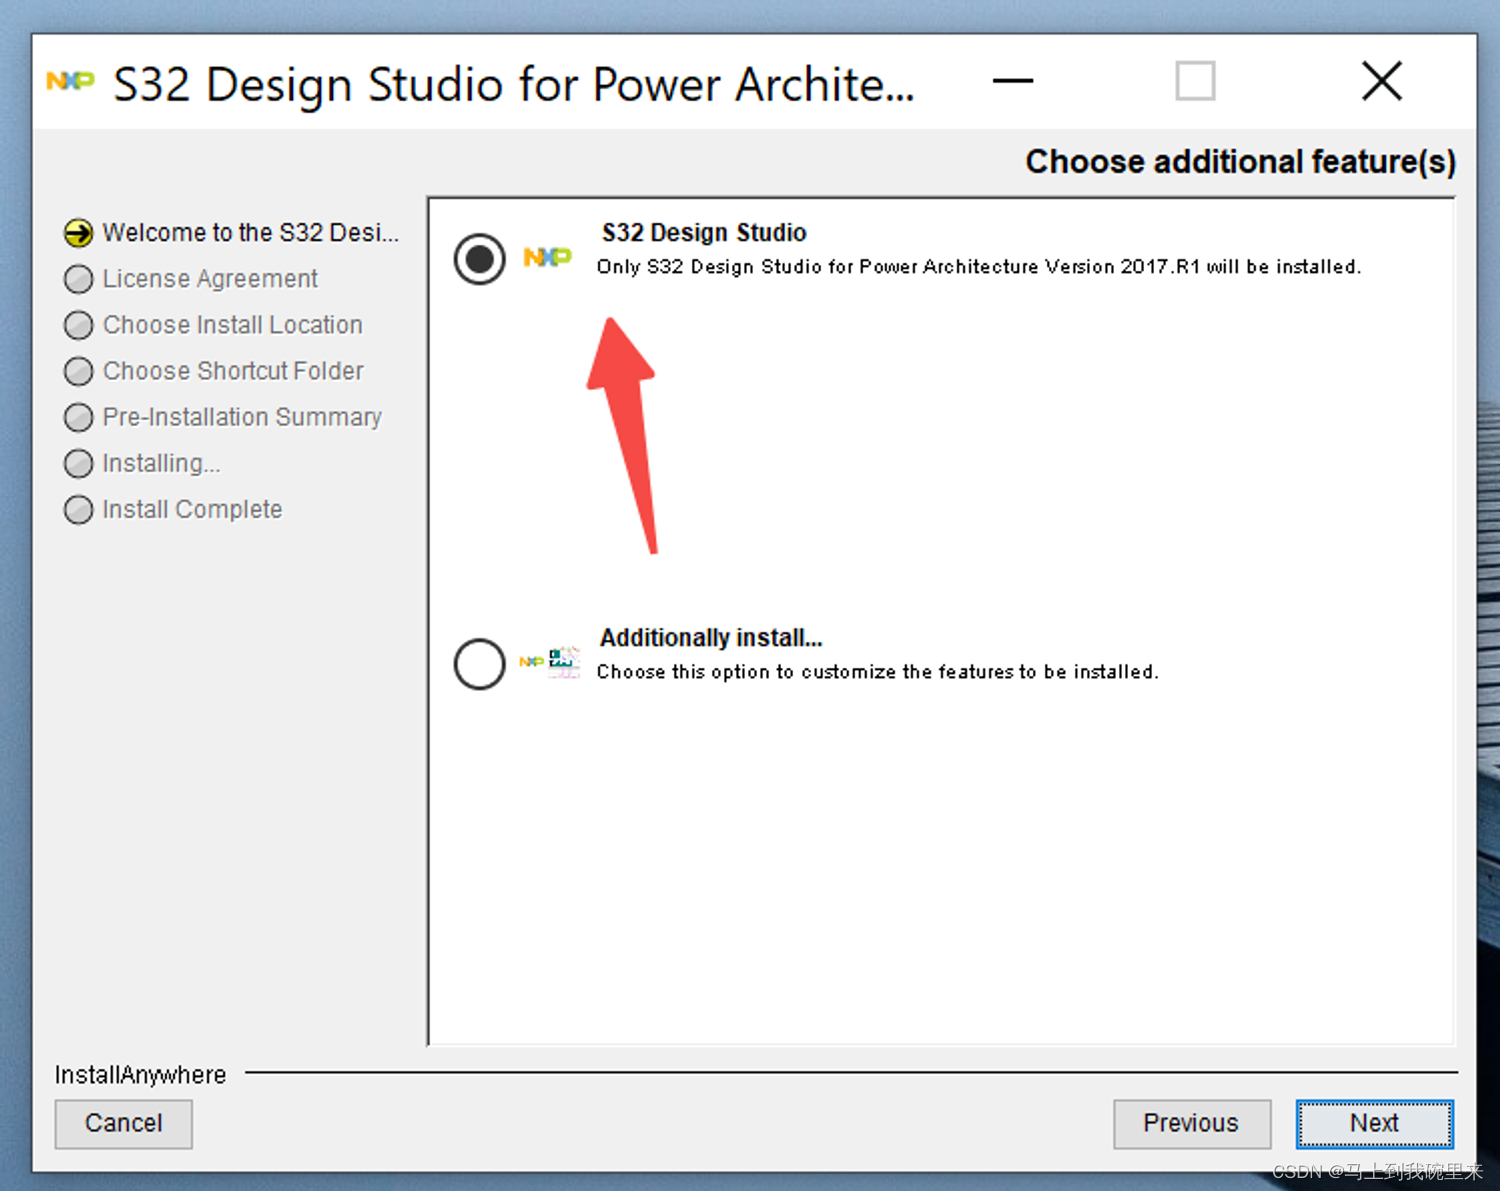Click NXP logo in the title bar

(x=70, y=81)
